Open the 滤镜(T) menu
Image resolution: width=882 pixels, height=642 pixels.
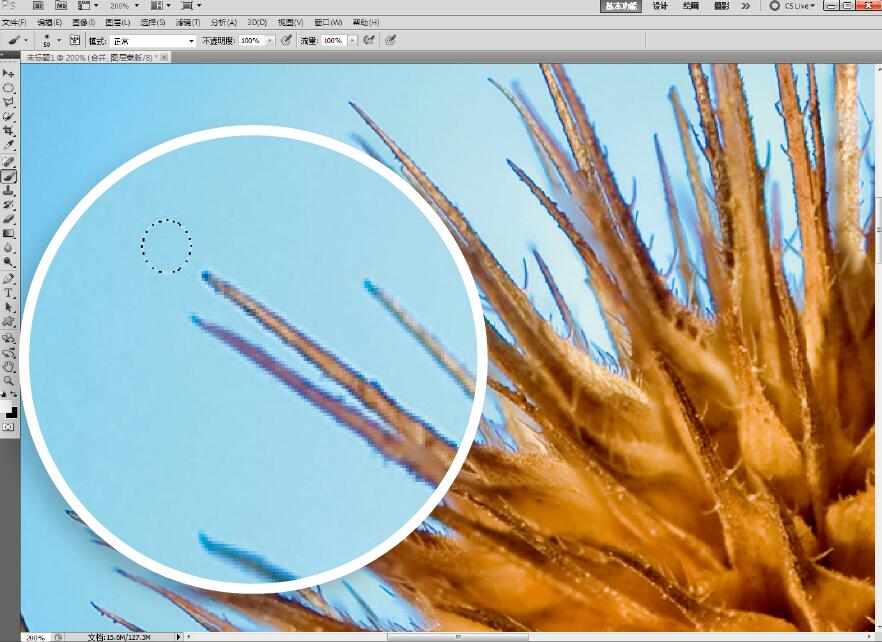tap(188, 23)
